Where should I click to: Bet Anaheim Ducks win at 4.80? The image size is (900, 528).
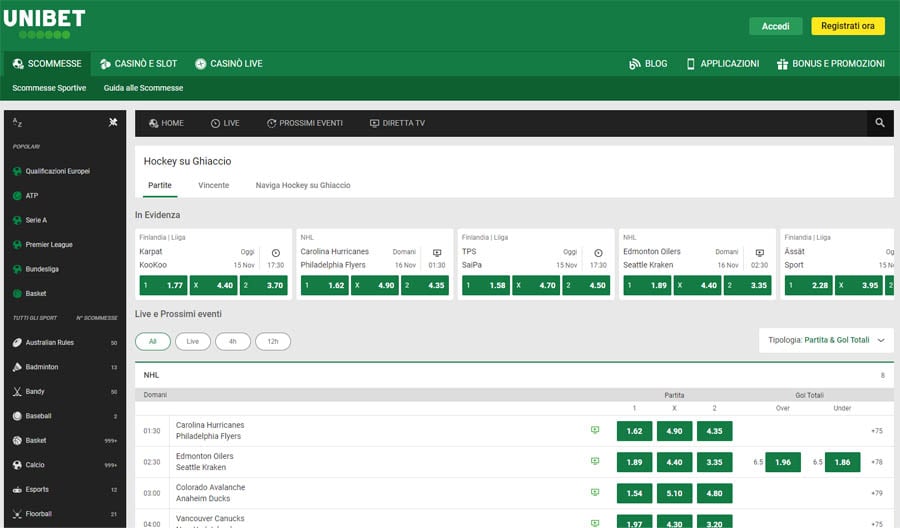click(x=715, y=493)
